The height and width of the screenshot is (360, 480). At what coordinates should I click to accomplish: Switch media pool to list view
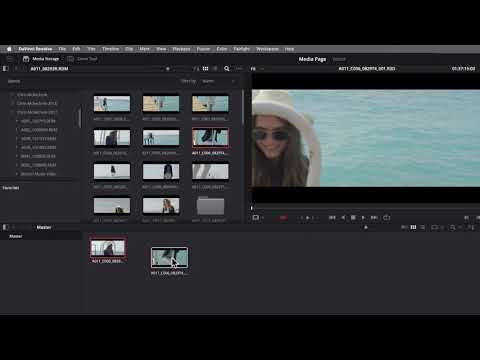423,227
